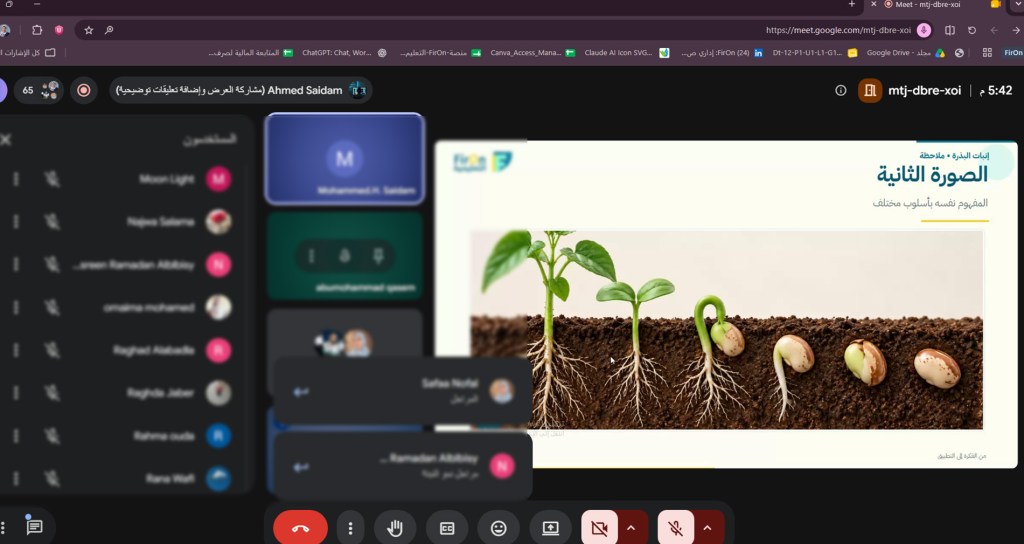Open the Claude AI Icon SVG bookmark
The image size is (1024, 544).
[626, 53]
